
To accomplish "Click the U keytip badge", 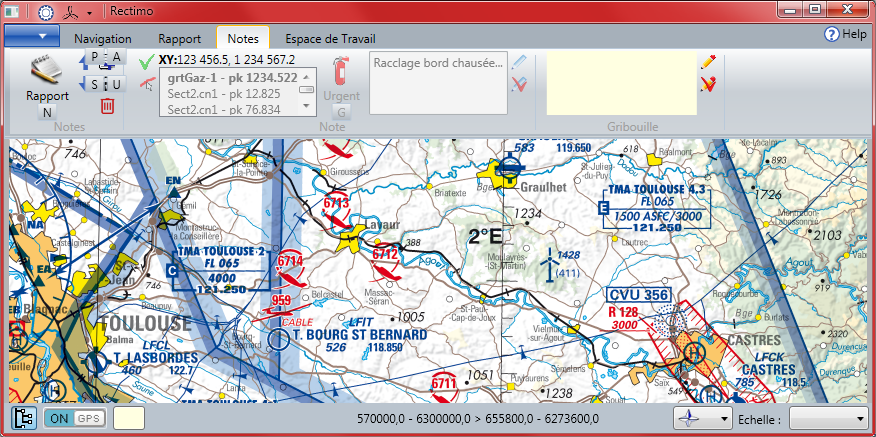I will (116, 85).
